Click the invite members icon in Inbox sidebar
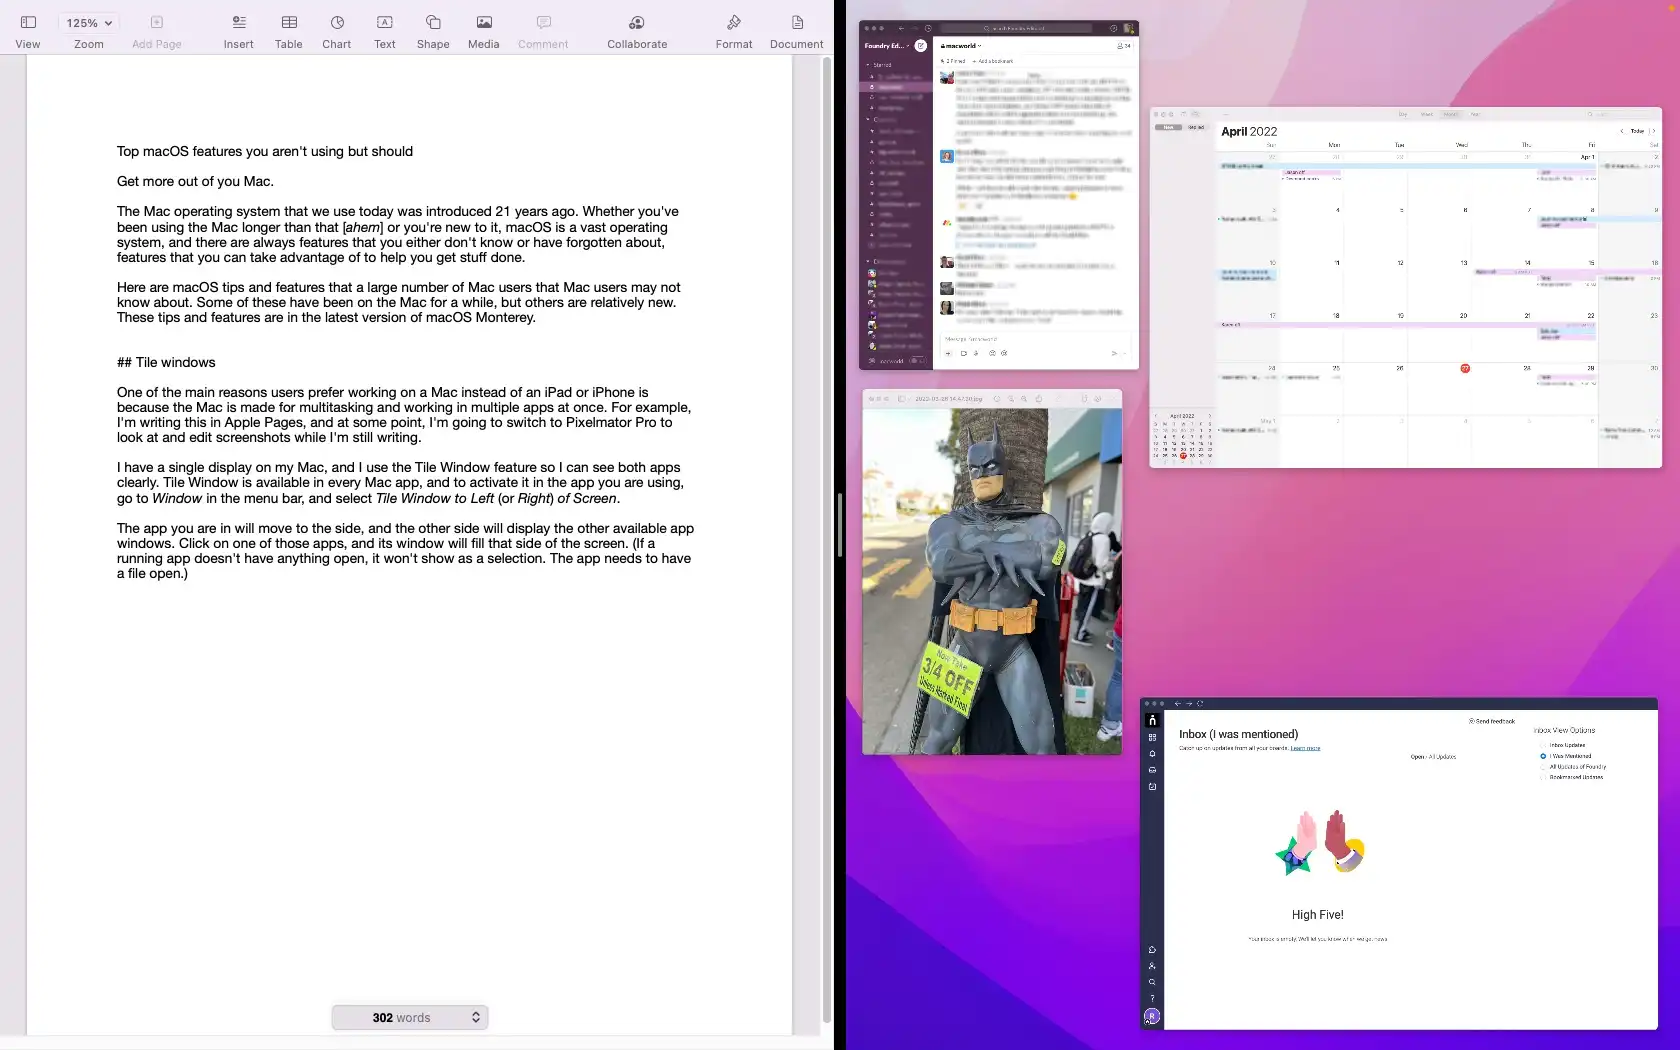1680x1050 pixels. click(x=1152, y=966)
